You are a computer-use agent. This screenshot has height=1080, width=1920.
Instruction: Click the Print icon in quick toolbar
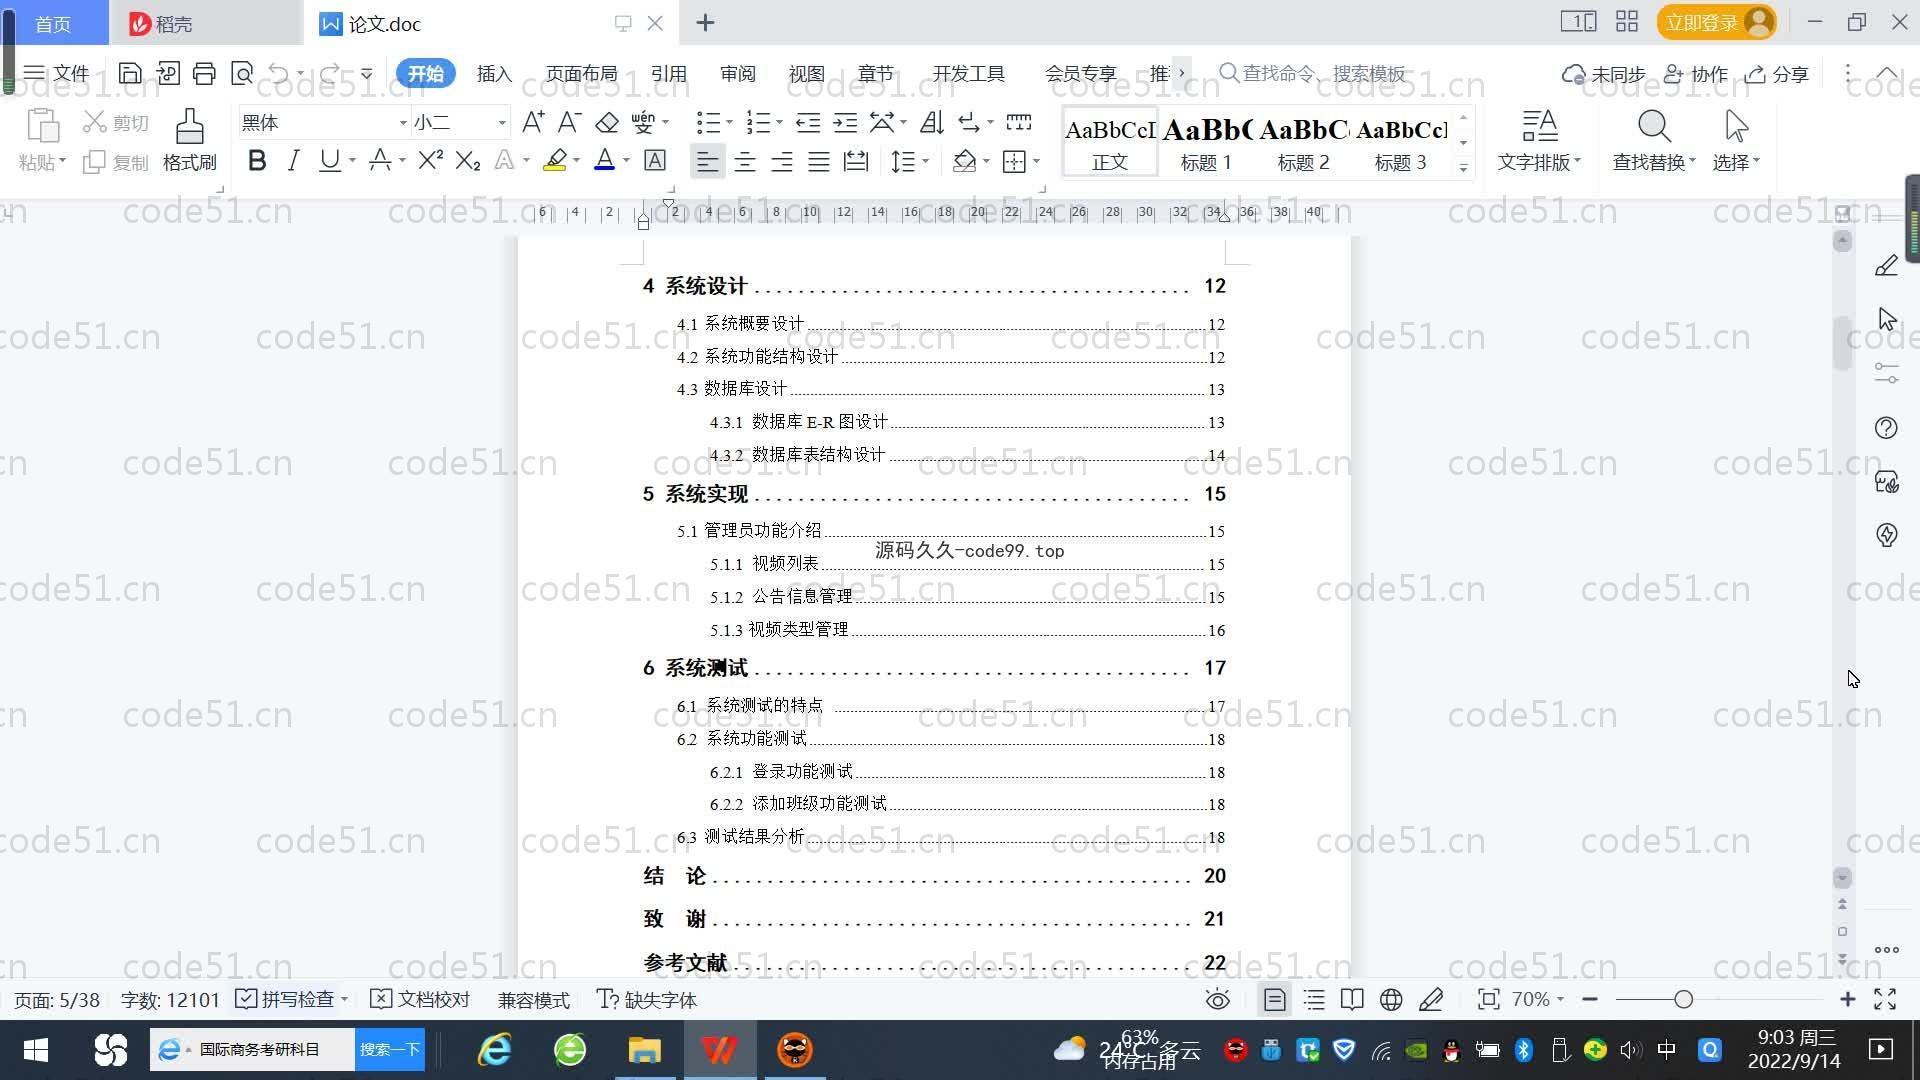[204, 73]
